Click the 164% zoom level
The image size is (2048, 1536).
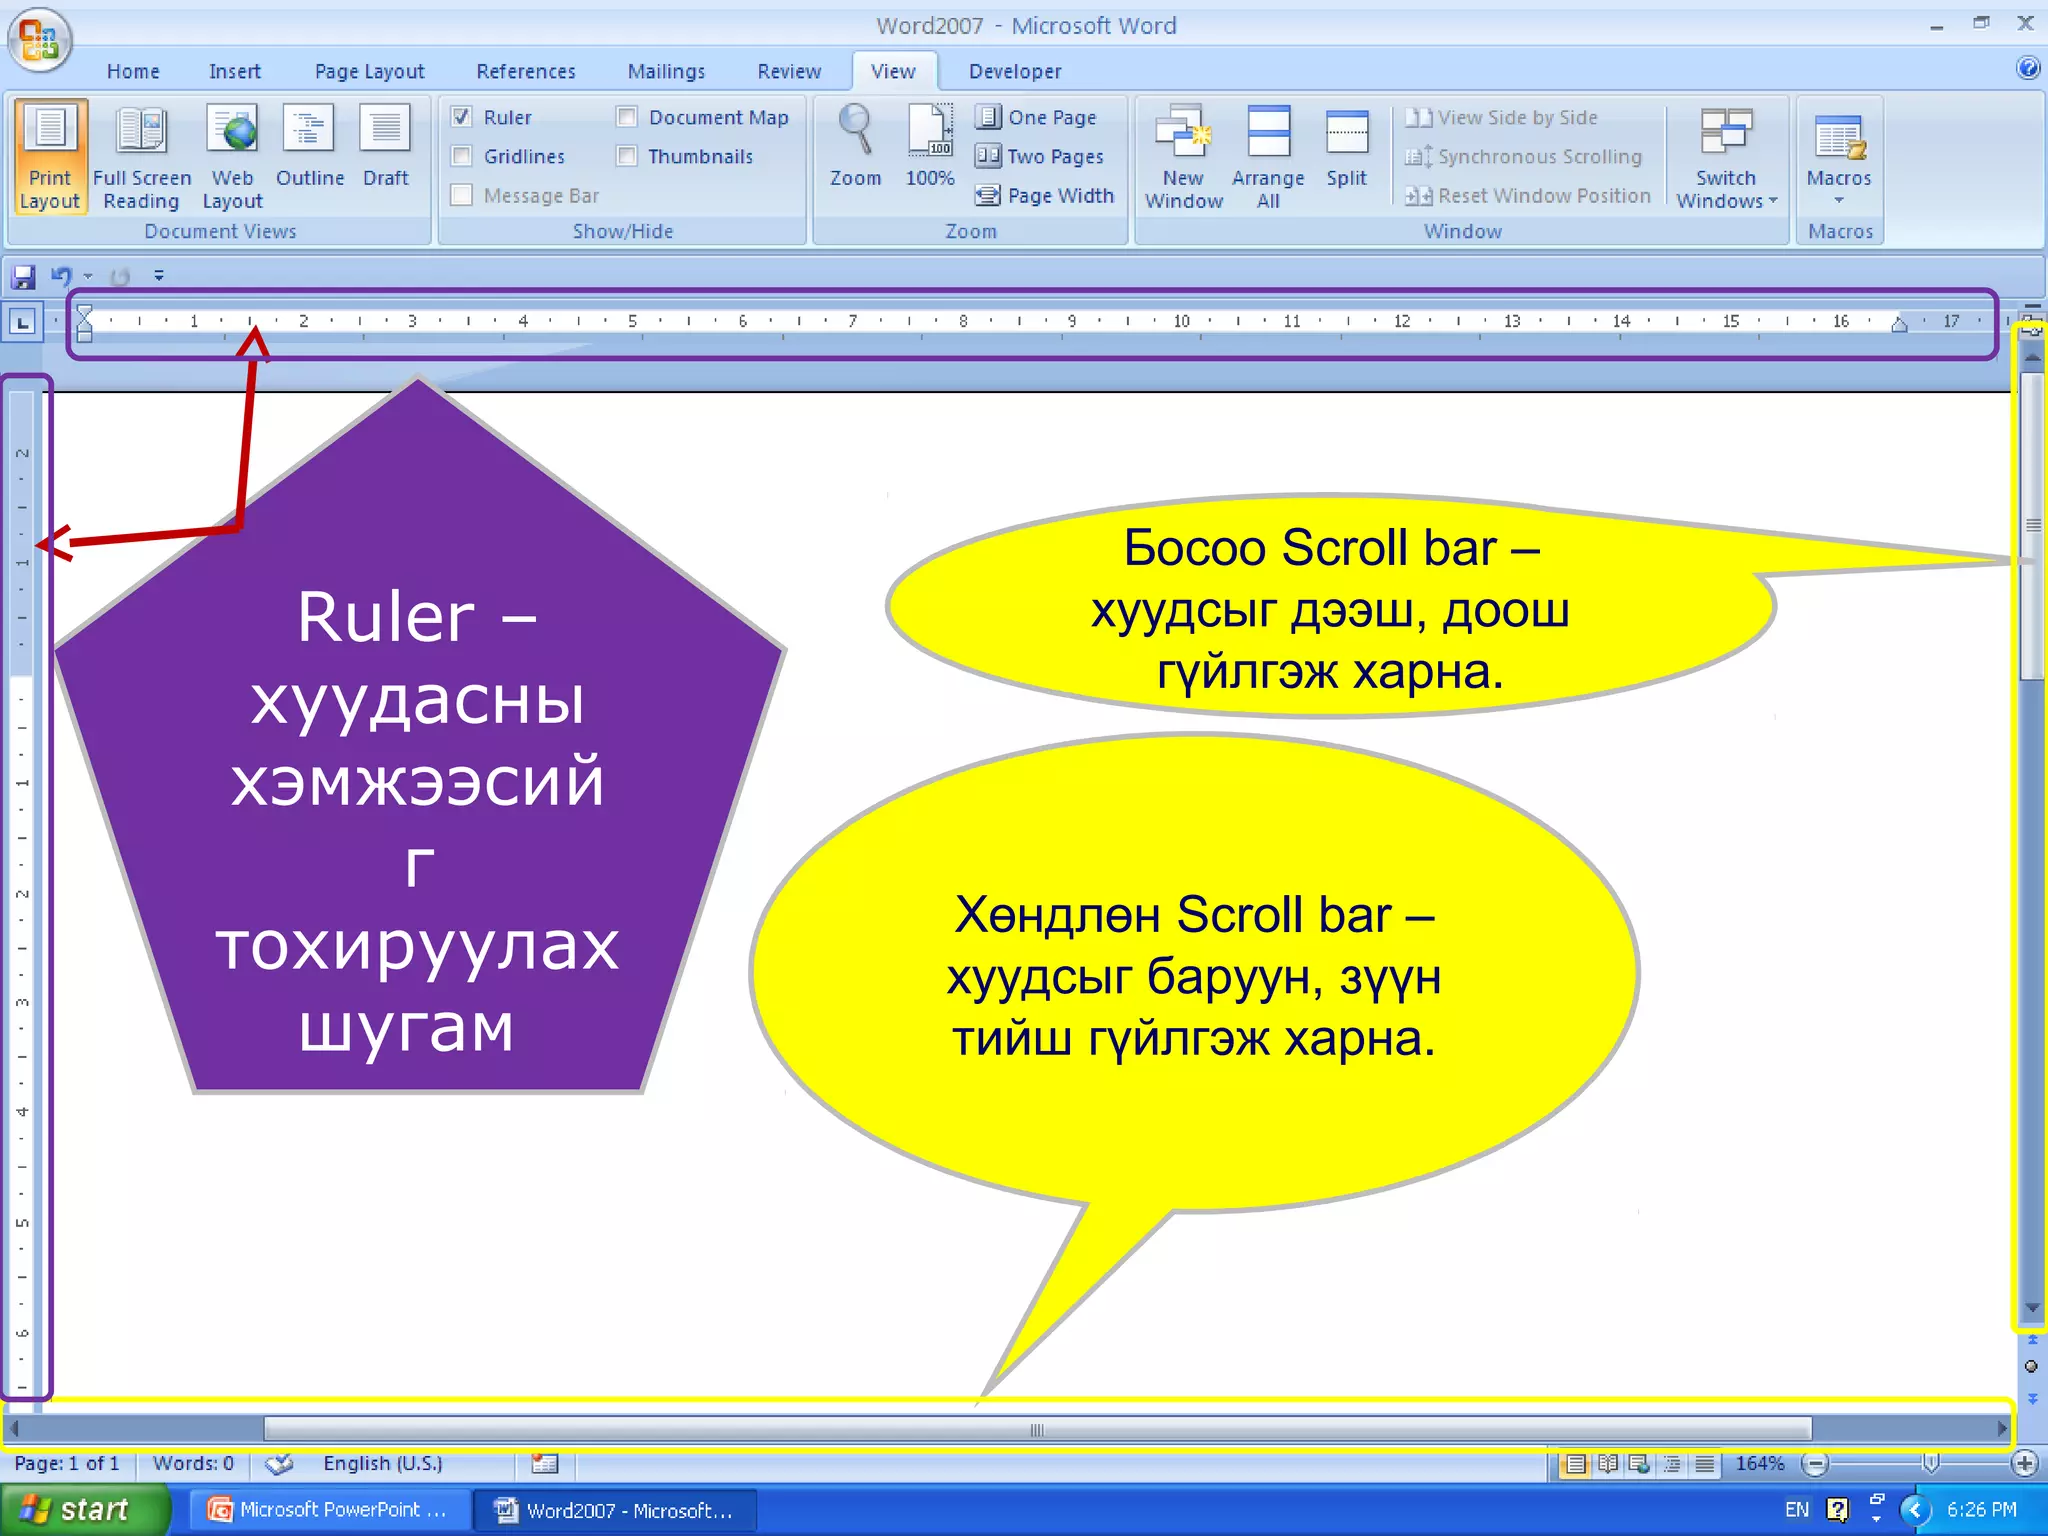click(x=1760, y=1465)
